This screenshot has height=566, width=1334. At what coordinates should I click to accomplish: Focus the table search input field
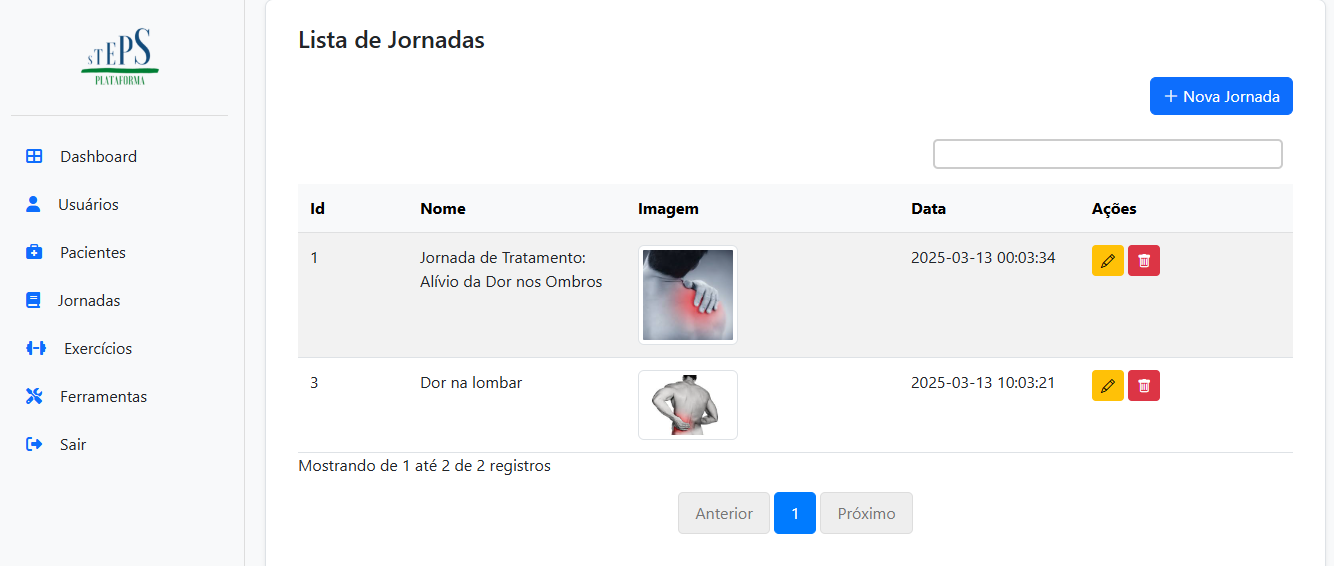(x=1107, y=154)
